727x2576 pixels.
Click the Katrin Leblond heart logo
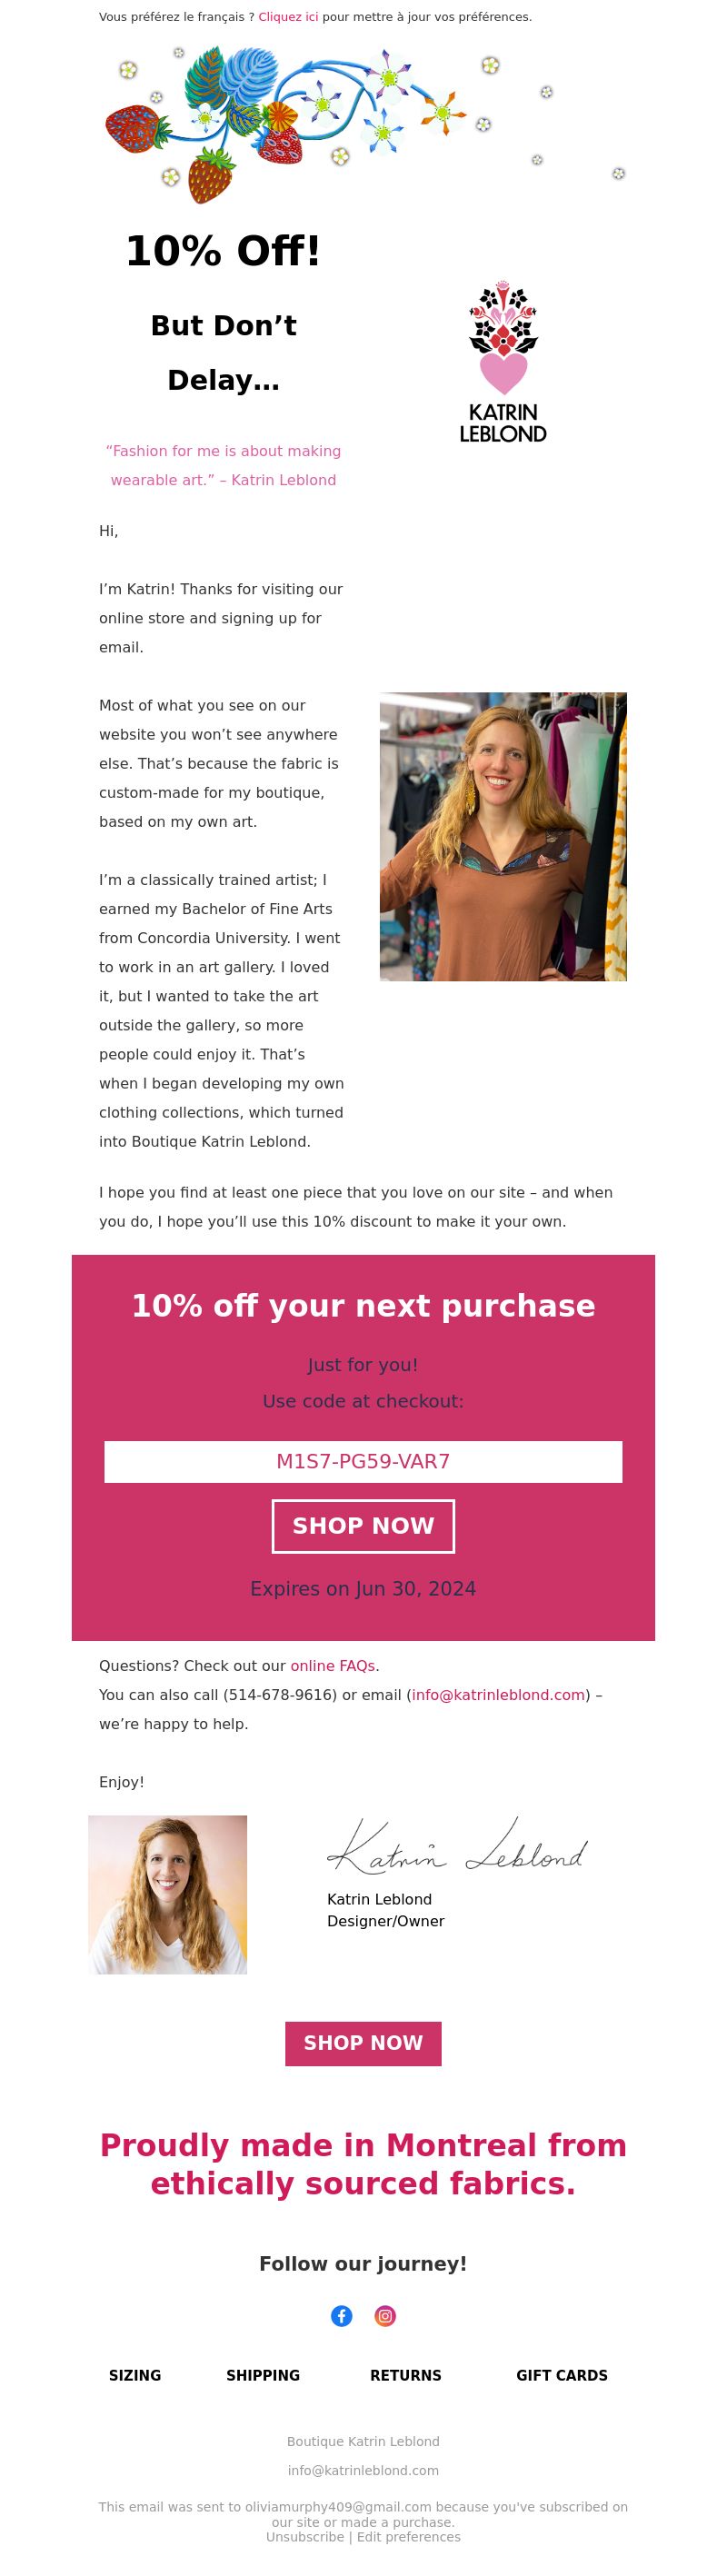[x=503, y=362]
